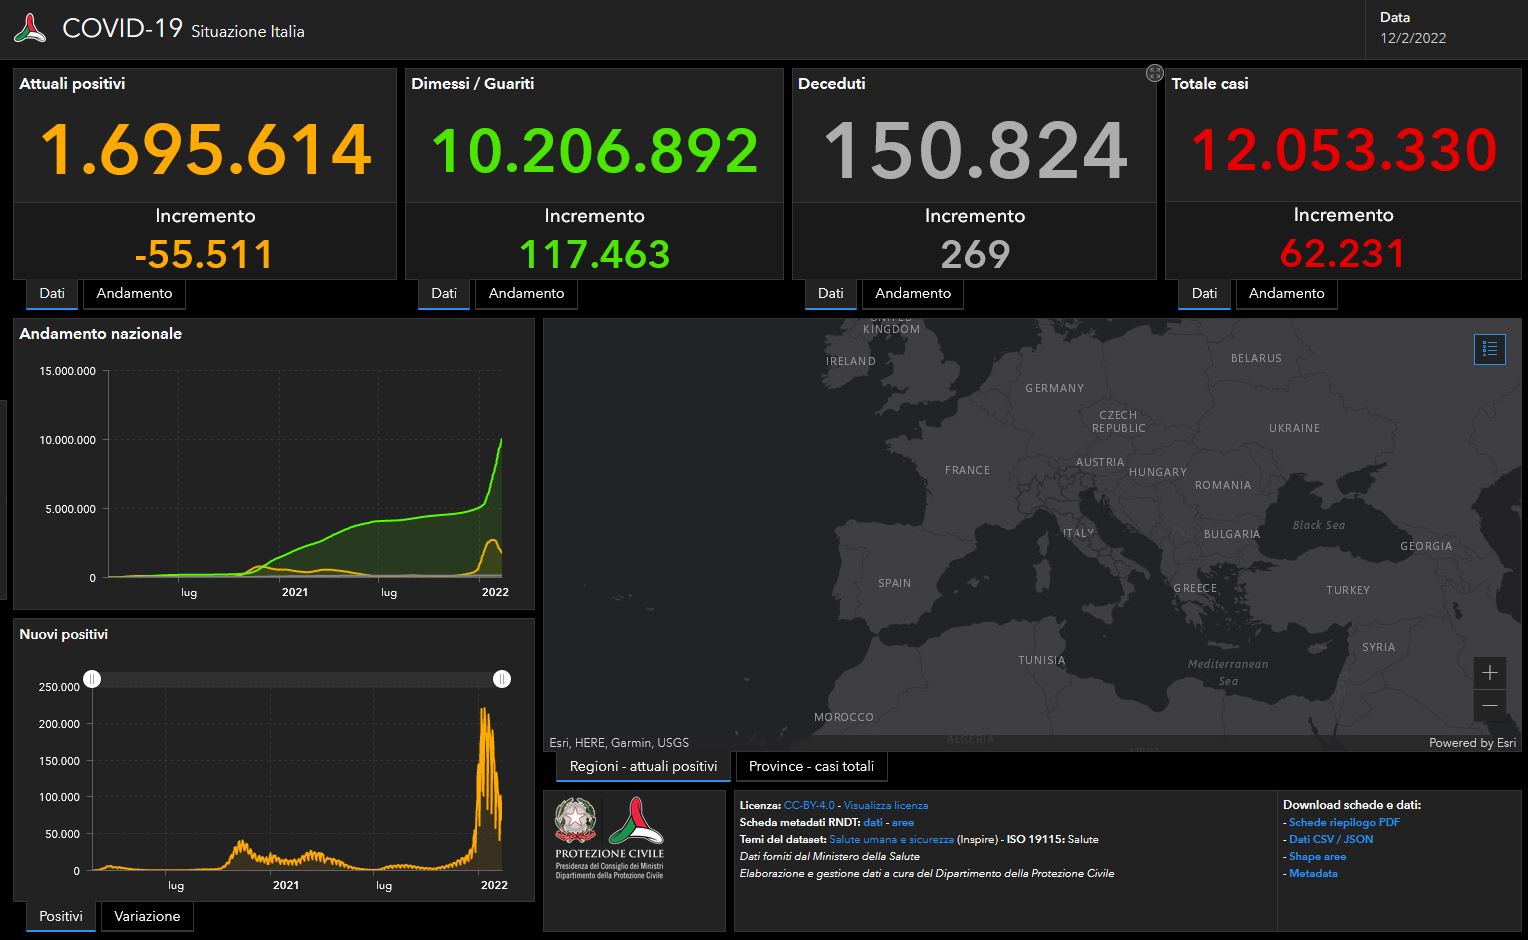Switch Attuali positivi to Andamento tab
Image resolution: width=1528 pixels, height=940 pixels.
pos(134,293)
